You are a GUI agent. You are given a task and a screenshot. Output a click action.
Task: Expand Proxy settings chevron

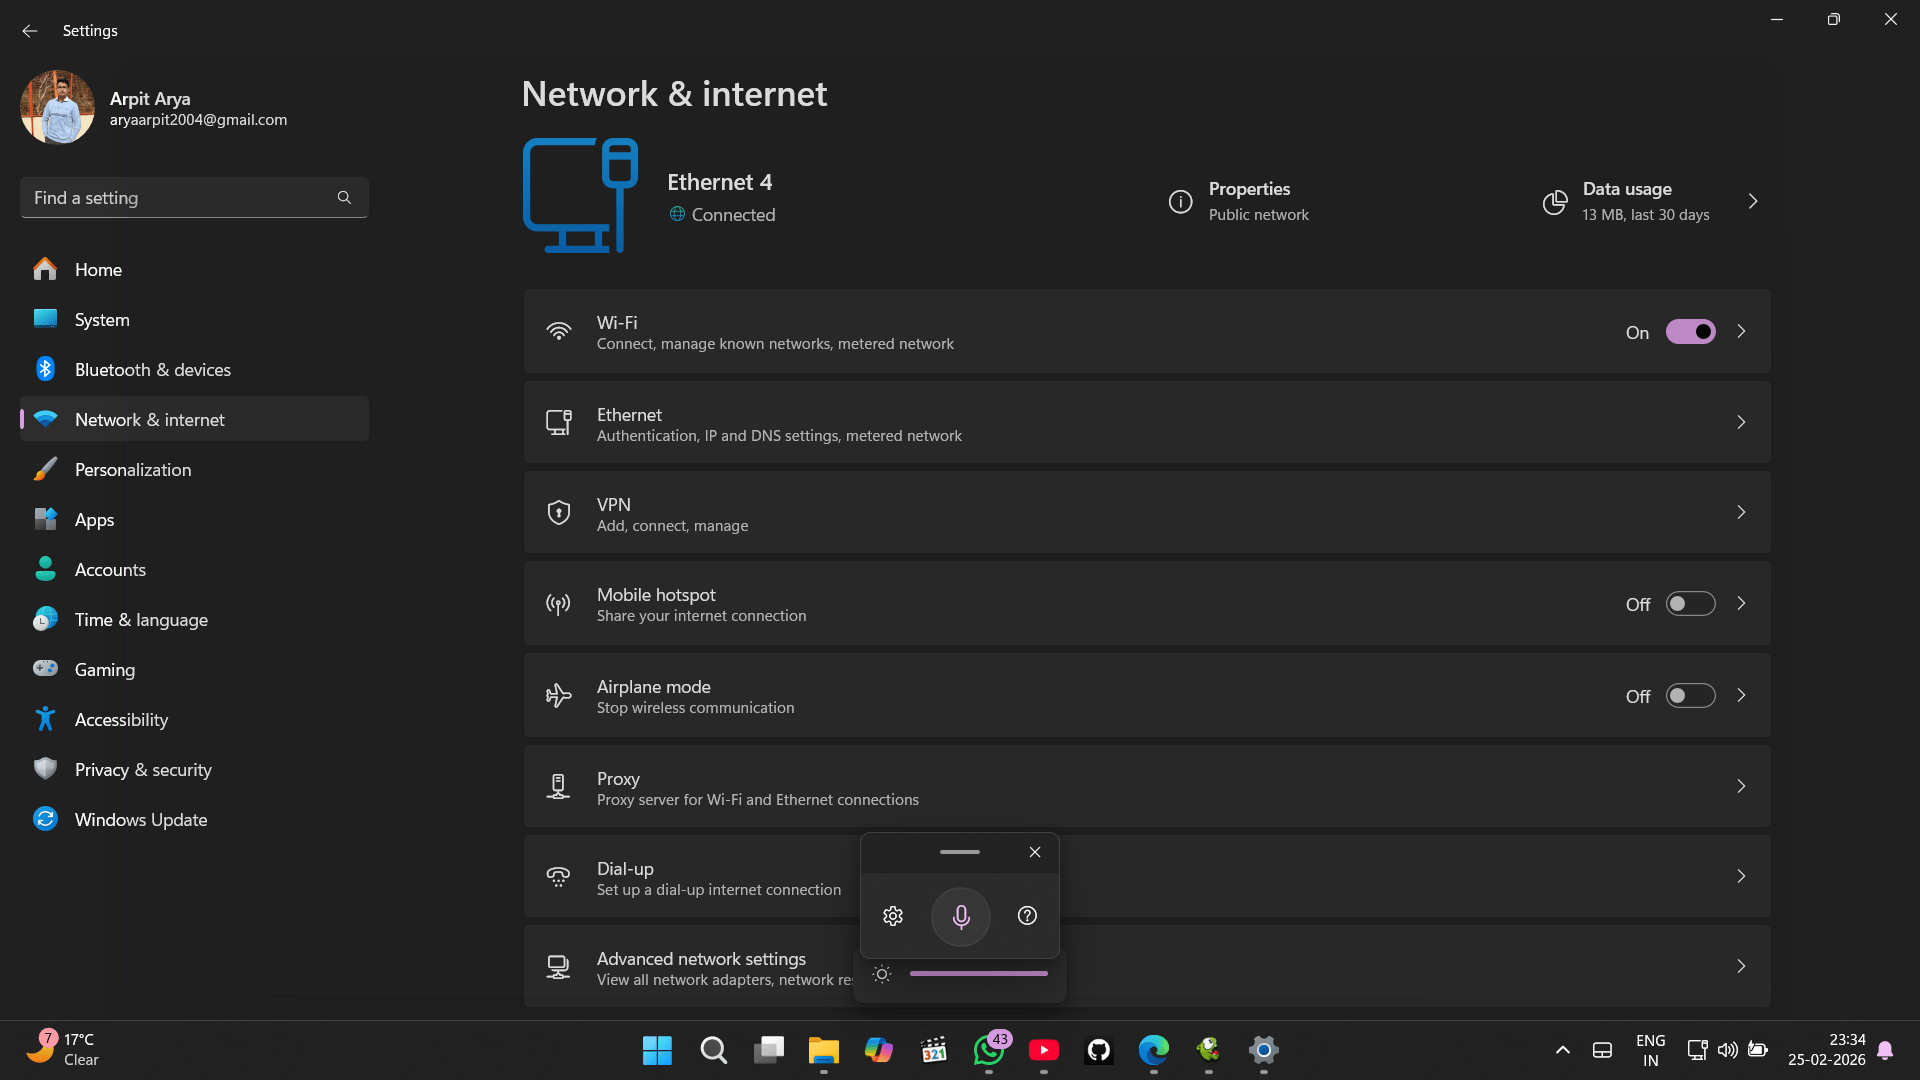pos(1741,787)
